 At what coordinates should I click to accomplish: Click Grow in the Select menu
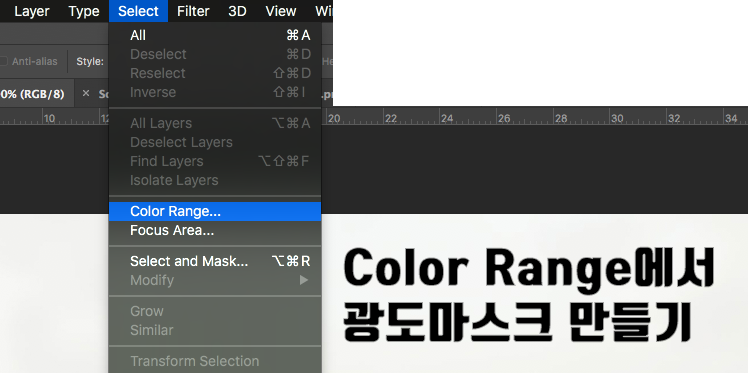coord(215,311)
